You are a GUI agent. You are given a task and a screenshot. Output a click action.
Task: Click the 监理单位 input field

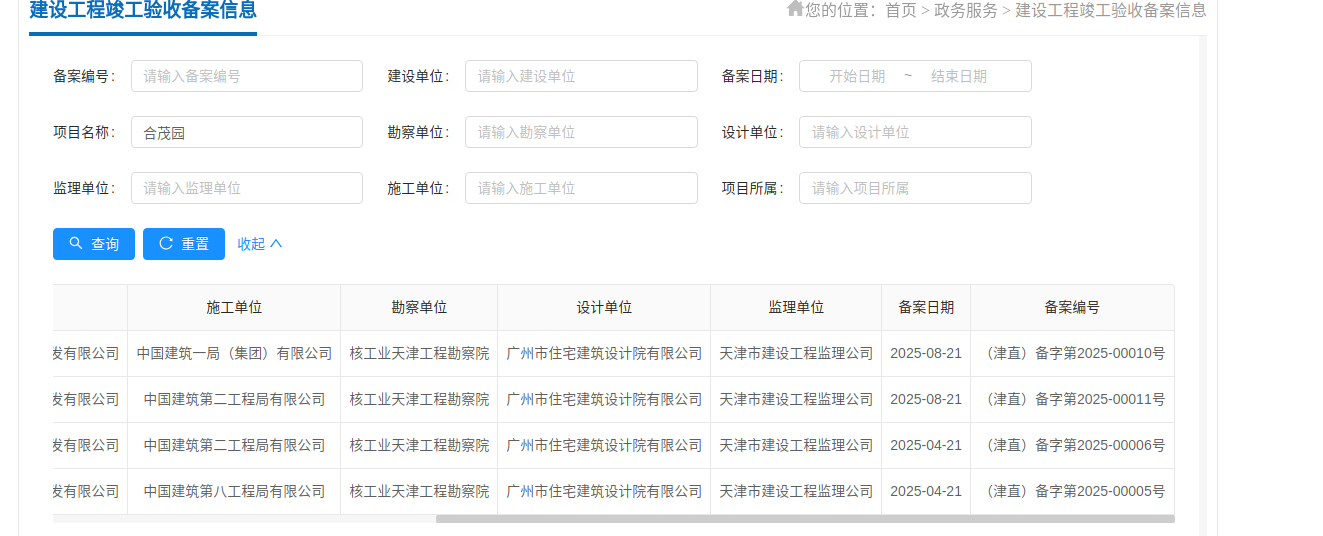(x=247, y=188)
